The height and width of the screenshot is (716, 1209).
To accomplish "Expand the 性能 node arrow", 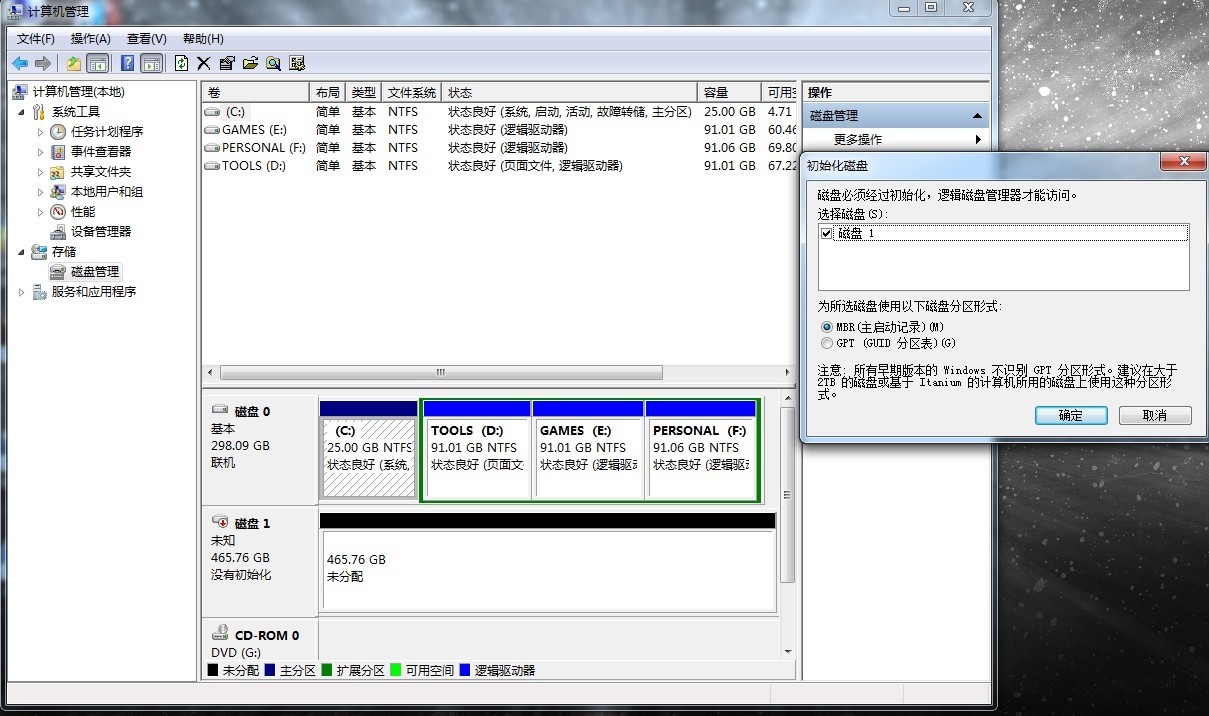I will click(41, 212).
